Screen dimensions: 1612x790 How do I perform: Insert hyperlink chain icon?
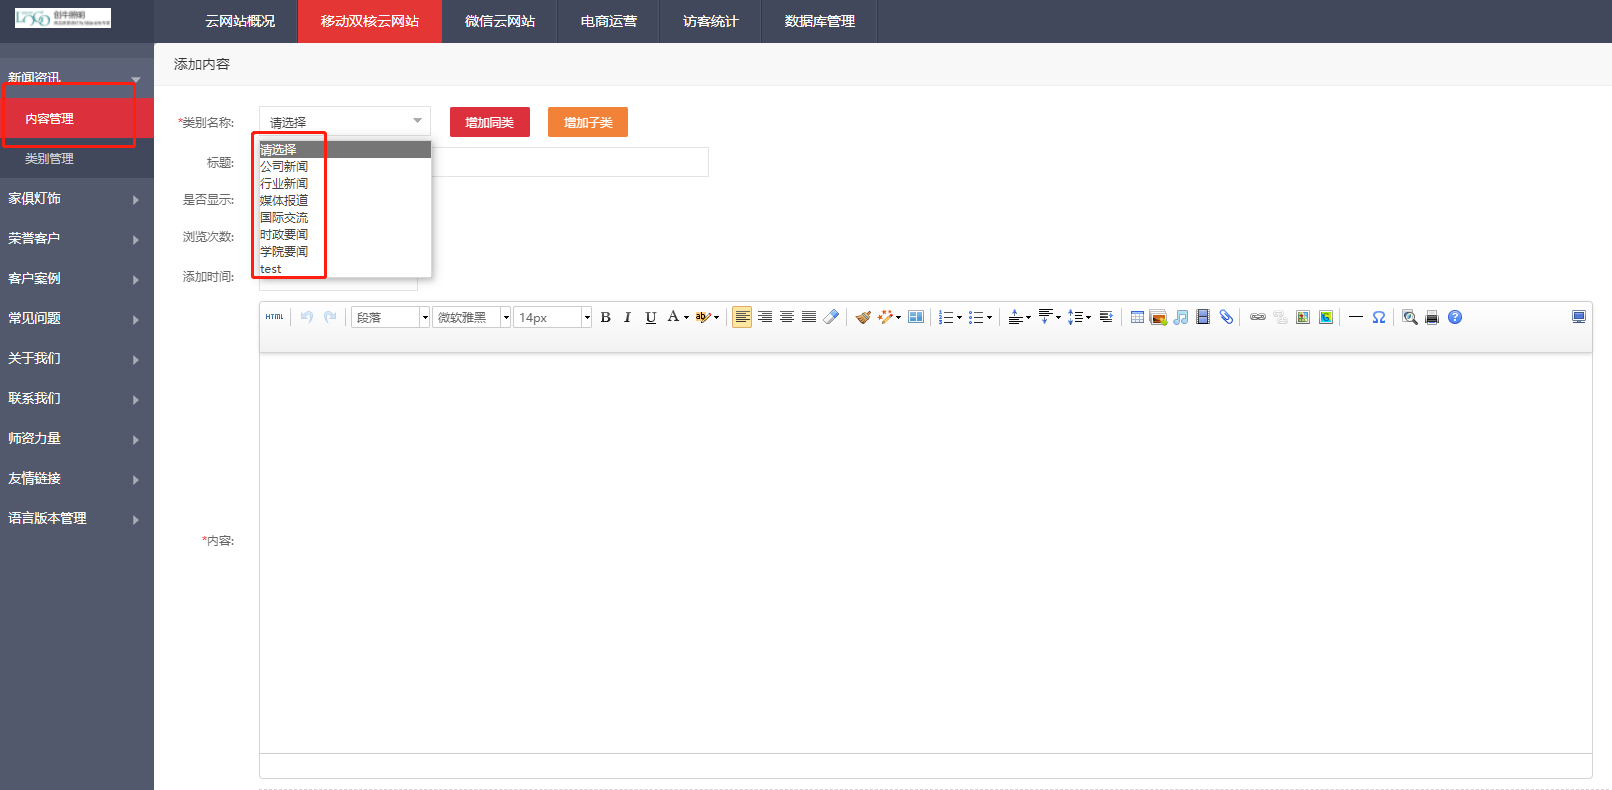point(1258,317)
